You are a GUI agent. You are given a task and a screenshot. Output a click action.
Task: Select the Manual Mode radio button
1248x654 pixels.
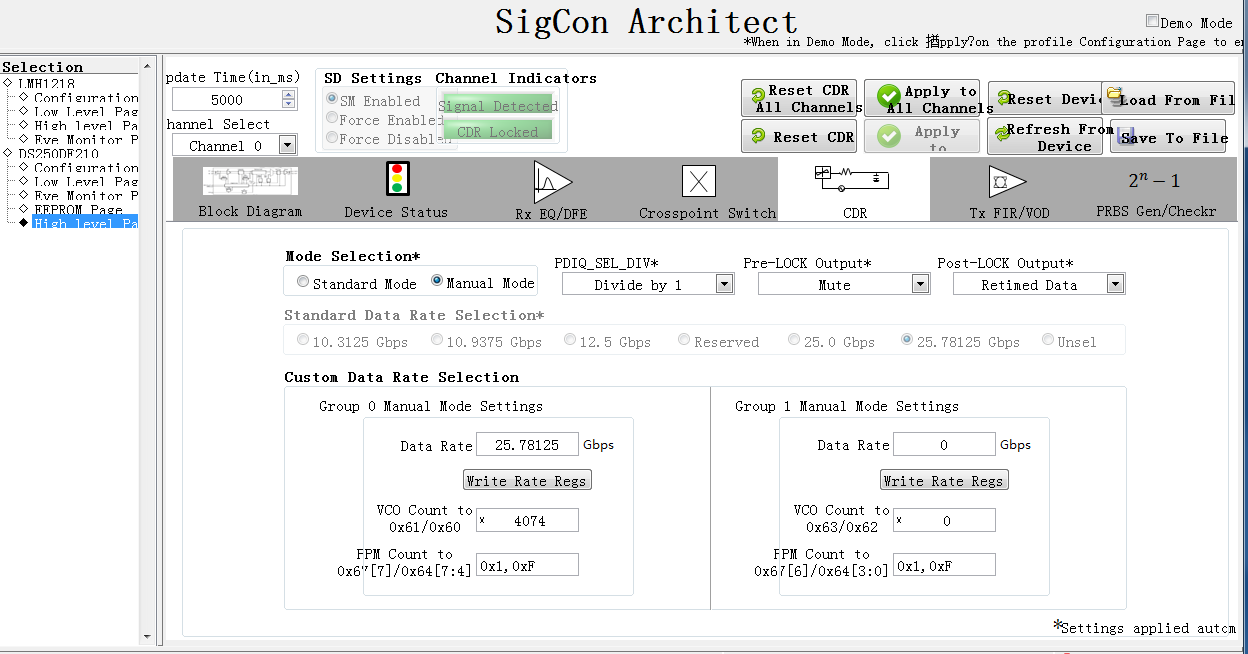437,282
